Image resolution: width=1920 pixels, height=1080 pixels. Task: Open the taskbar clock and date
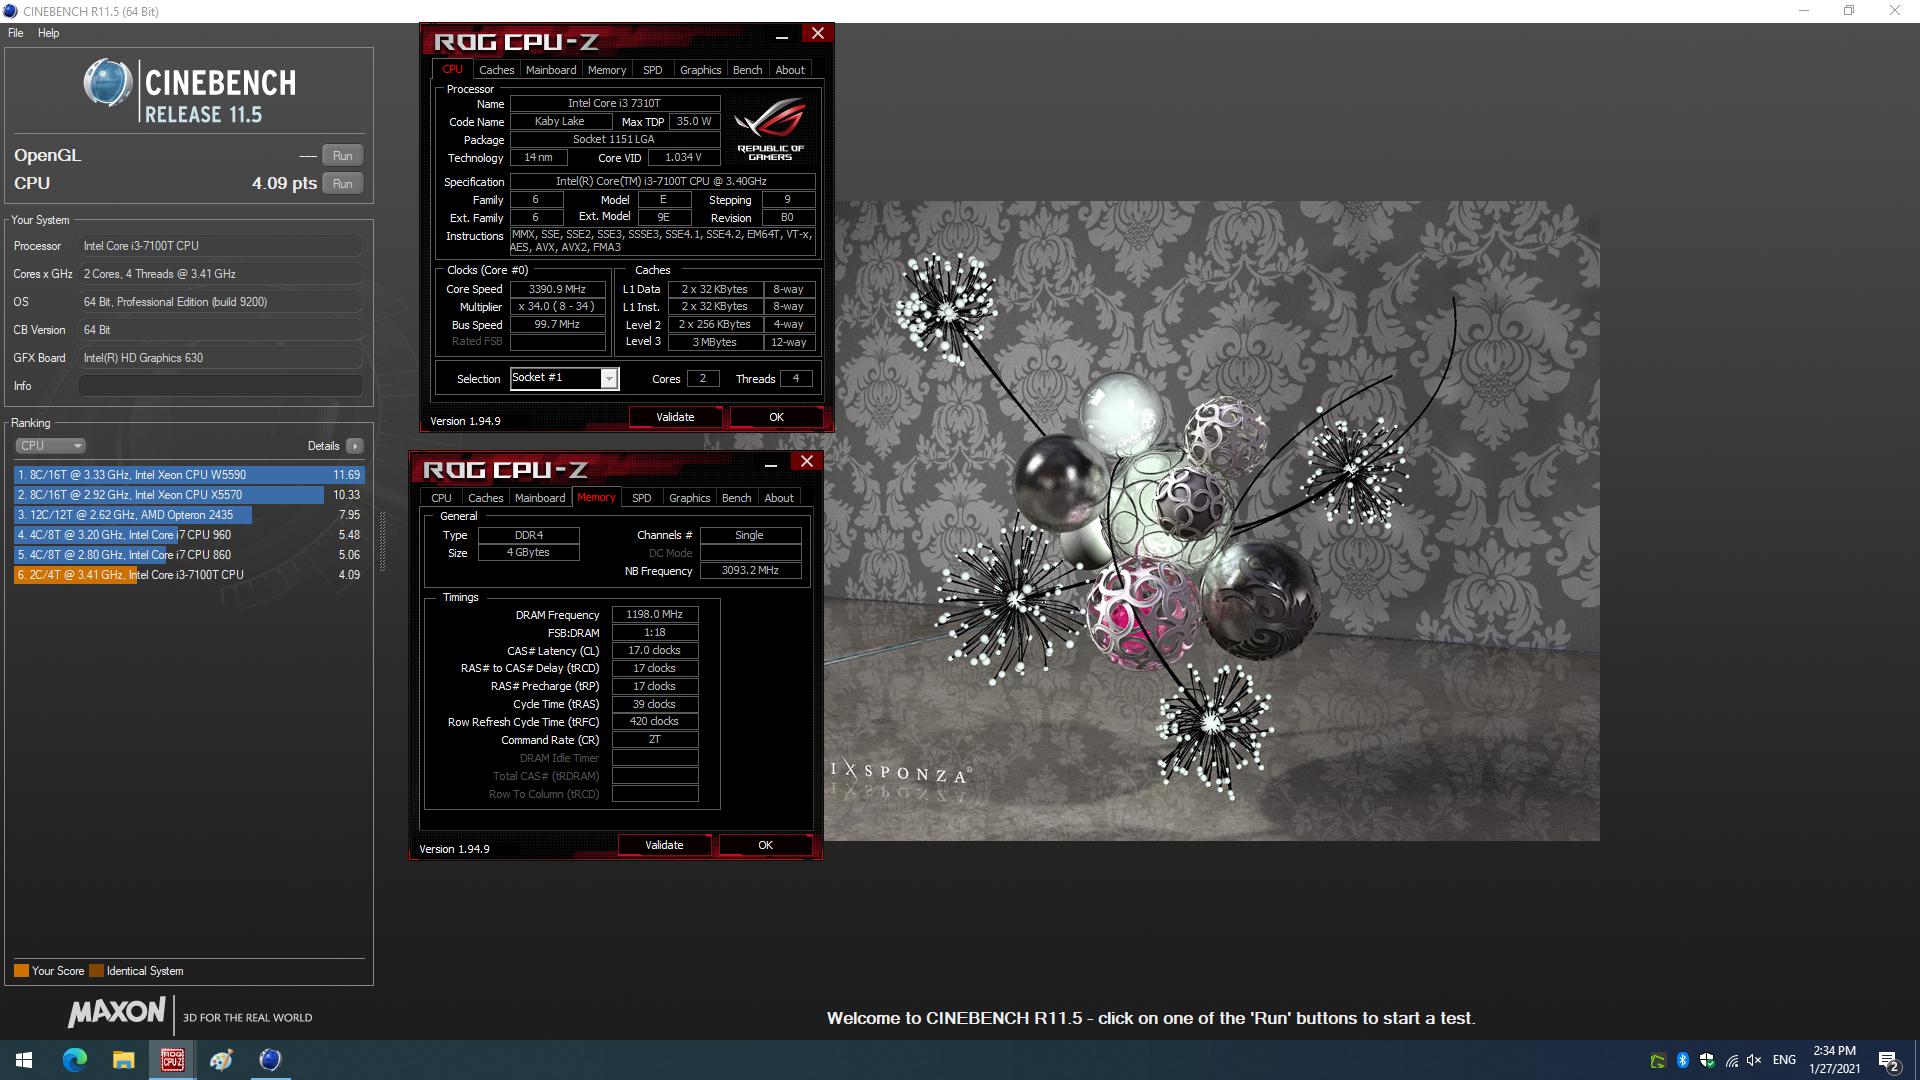(x=1834, y=1060)
